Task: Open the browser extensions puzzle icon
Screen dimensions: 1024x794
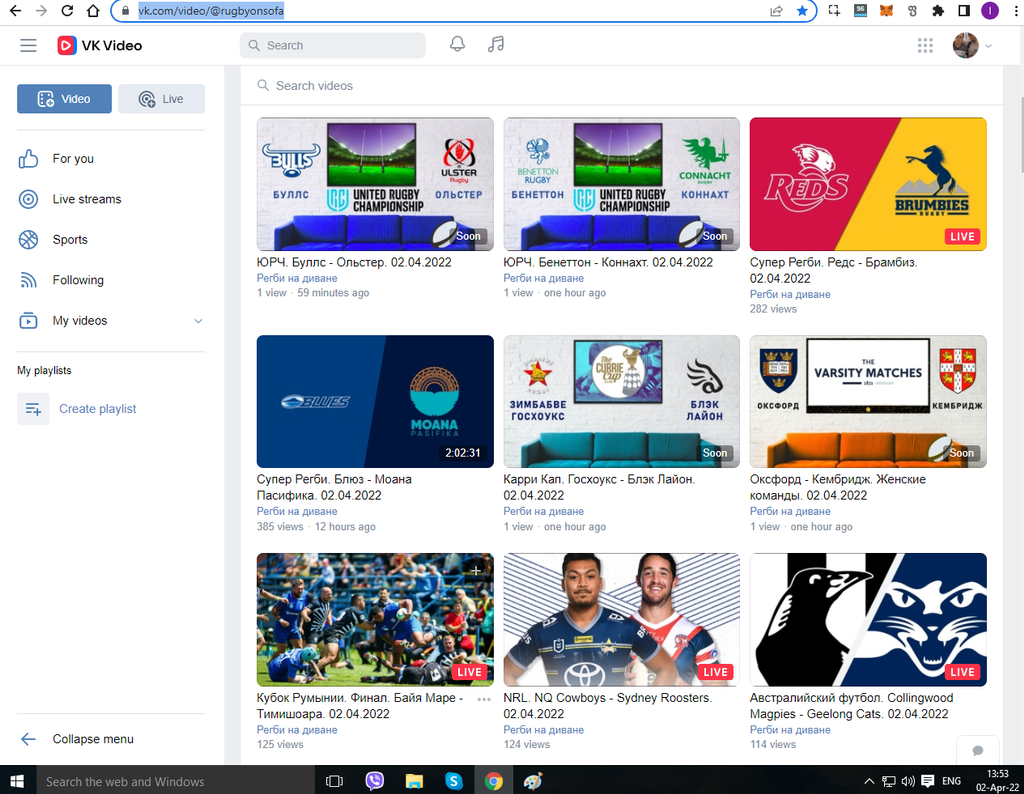Action: coord(938,10)
